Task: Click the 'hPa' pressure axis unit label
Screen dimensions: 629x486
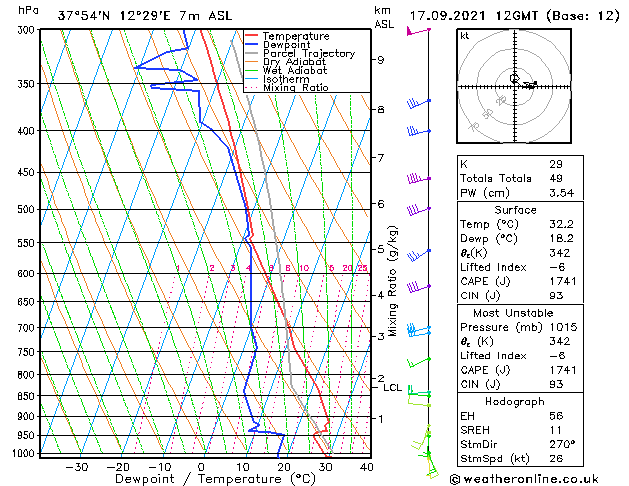Action: coord(28,11)
